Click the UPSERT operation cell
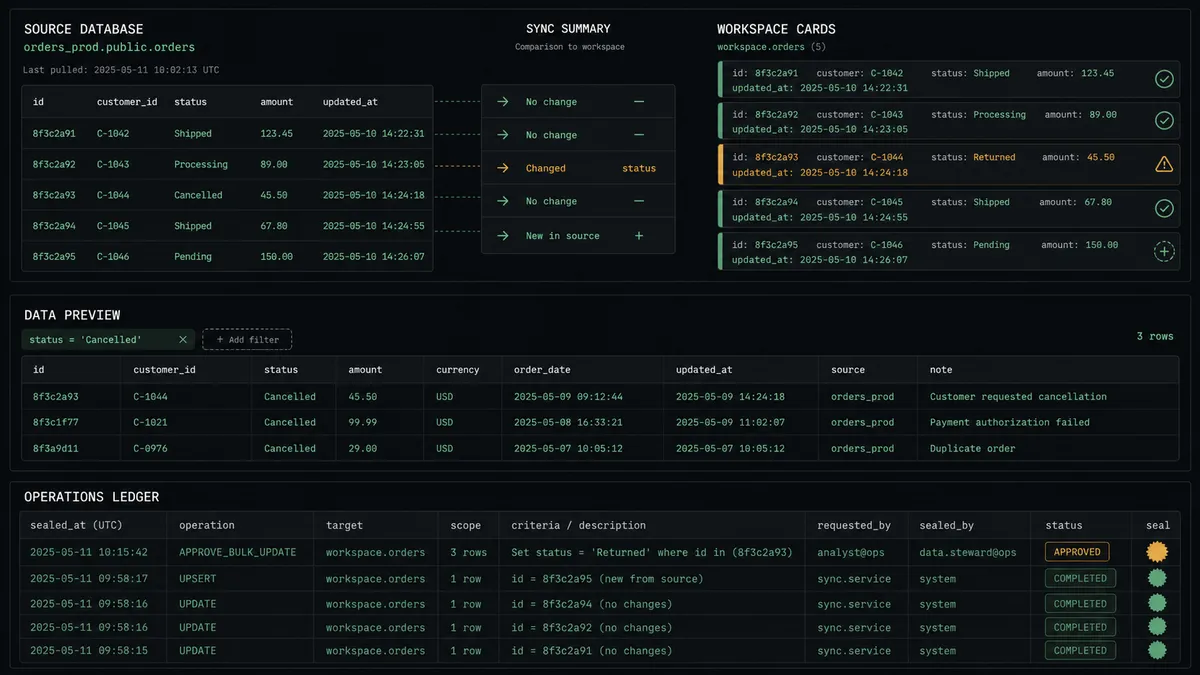The width and height of the screenshot is (1200, 675). pos(198,578)
